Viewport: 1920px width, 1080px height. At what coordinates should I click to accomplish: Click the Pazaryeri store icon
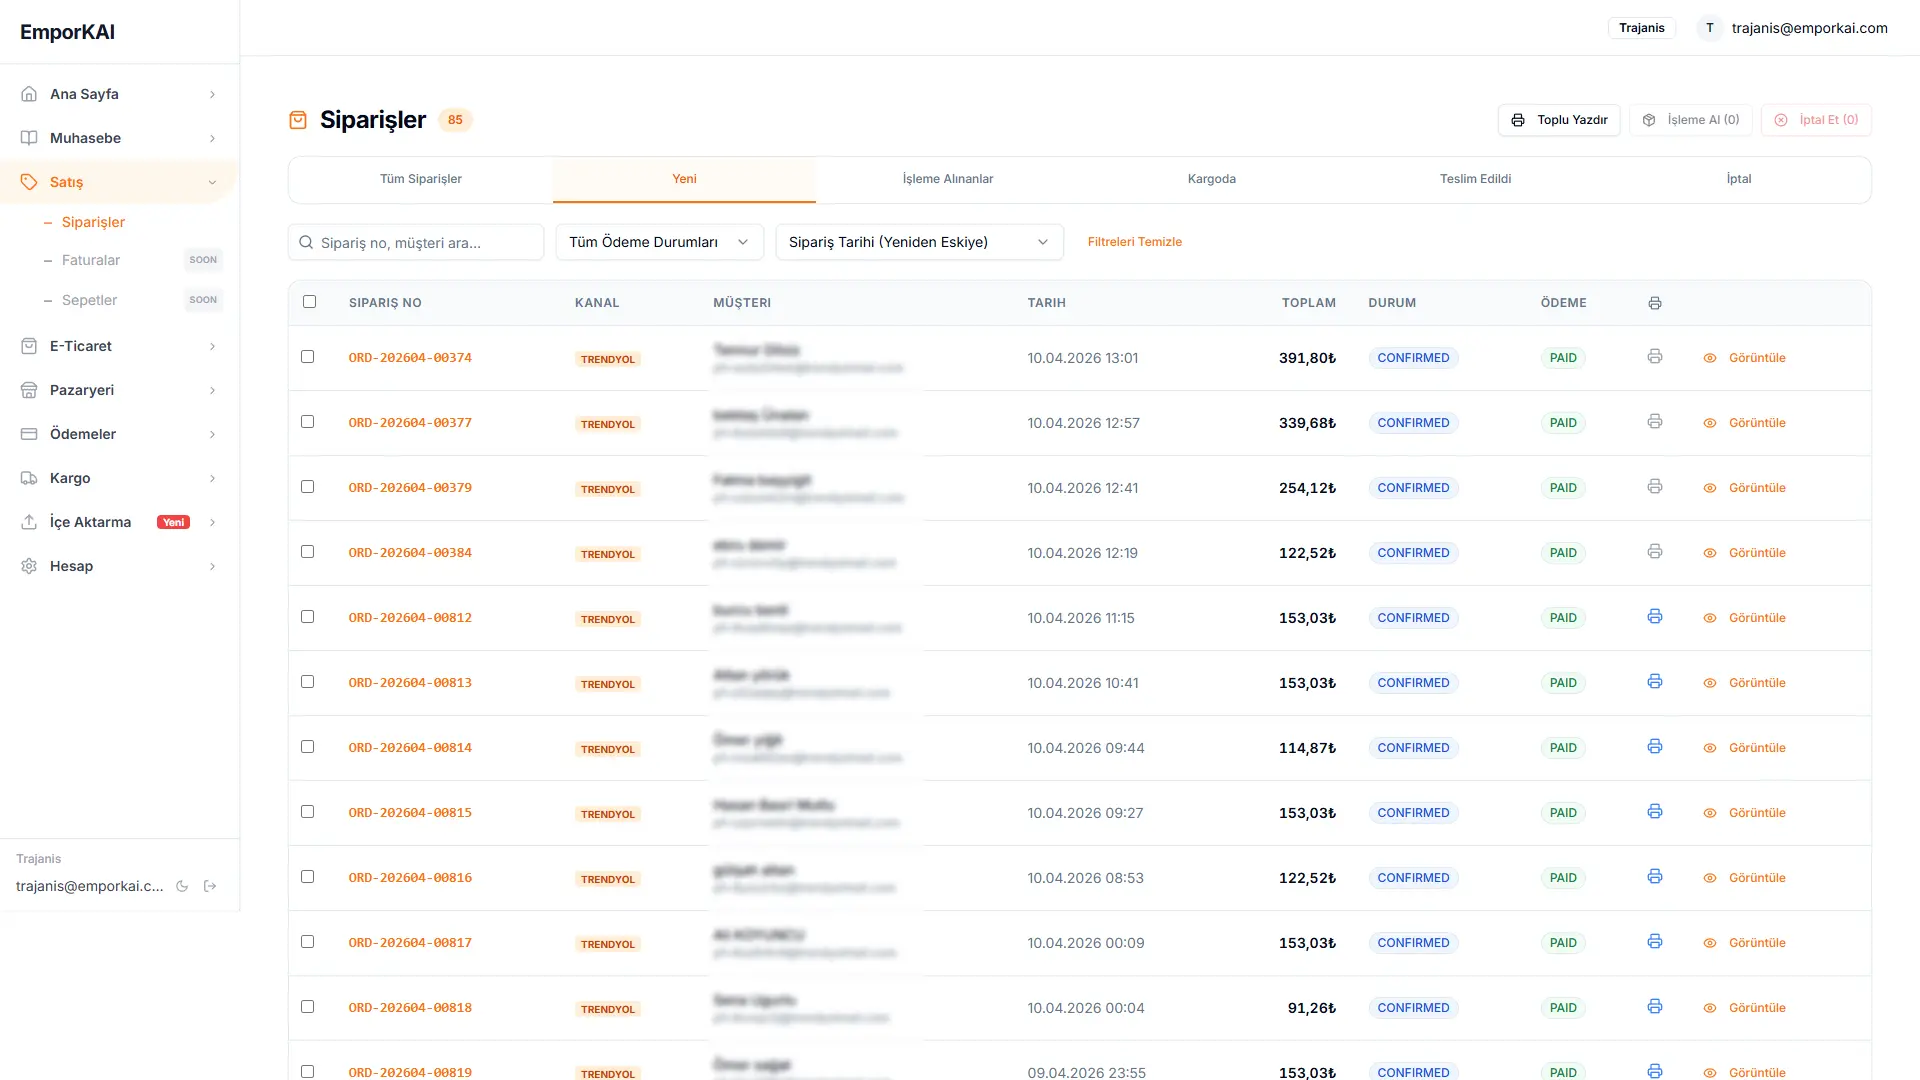29,390
